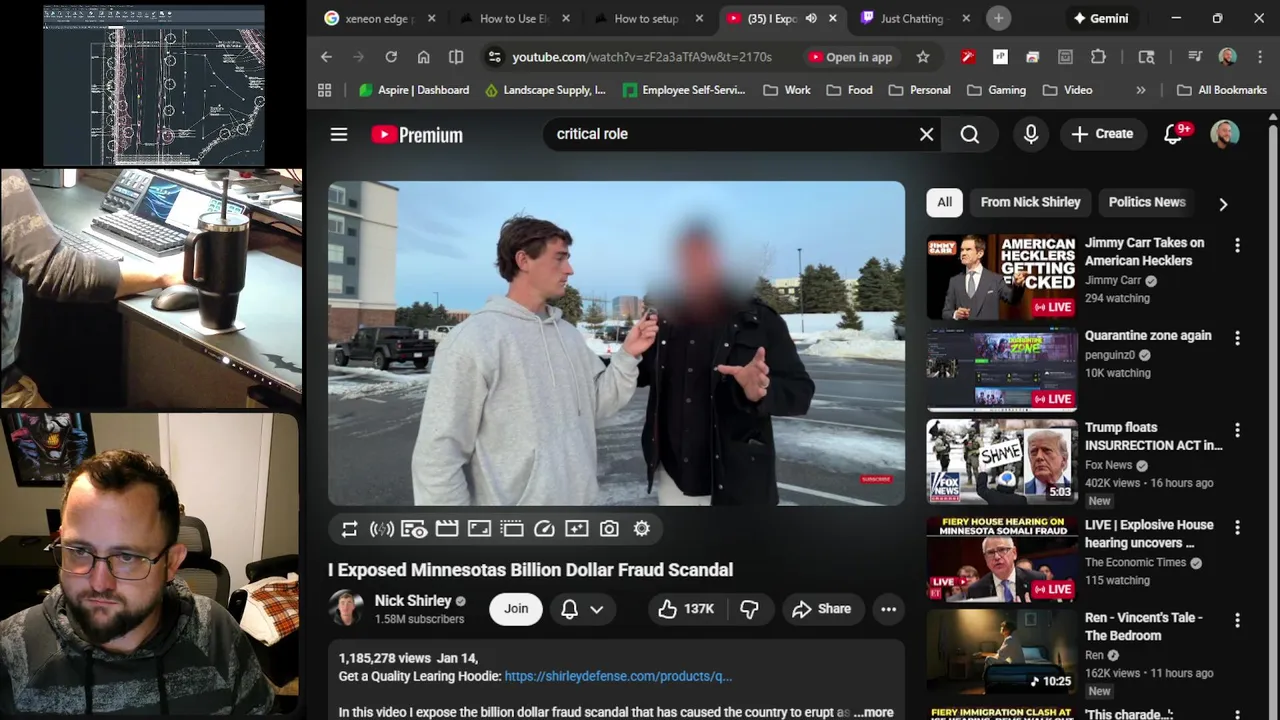
Task: Open options for Fox News video
Action: coord(1237,430)
